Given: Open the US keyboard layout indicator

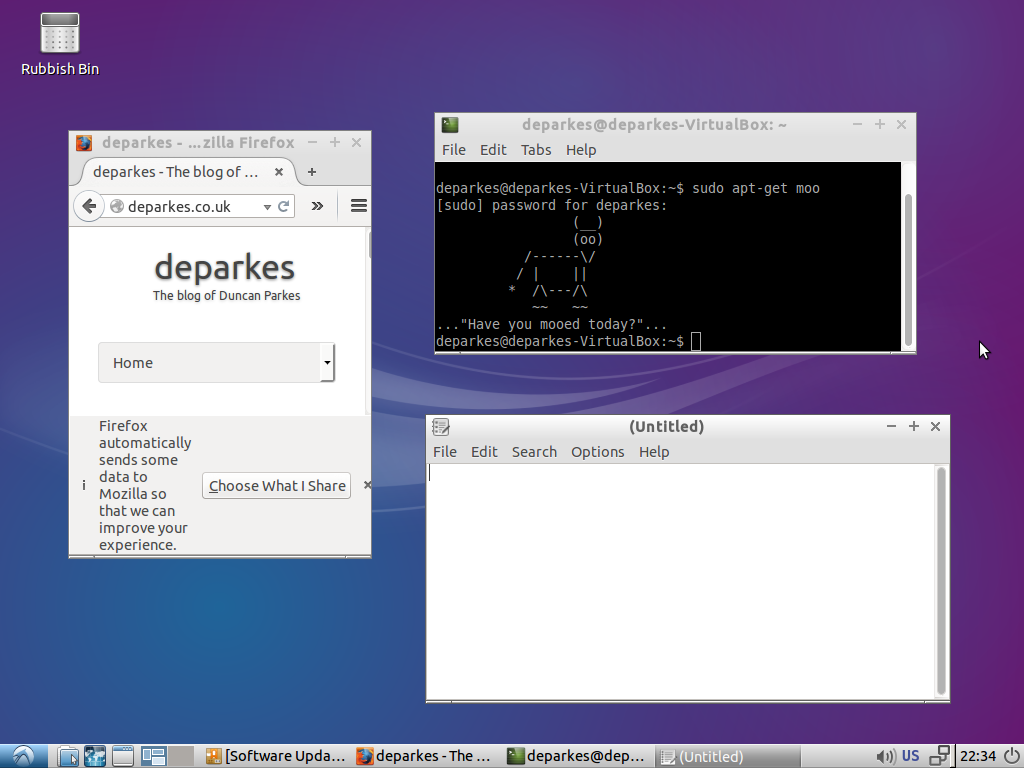Looking at the screenshot, I should pyautogui.click(x=910, y=756).
